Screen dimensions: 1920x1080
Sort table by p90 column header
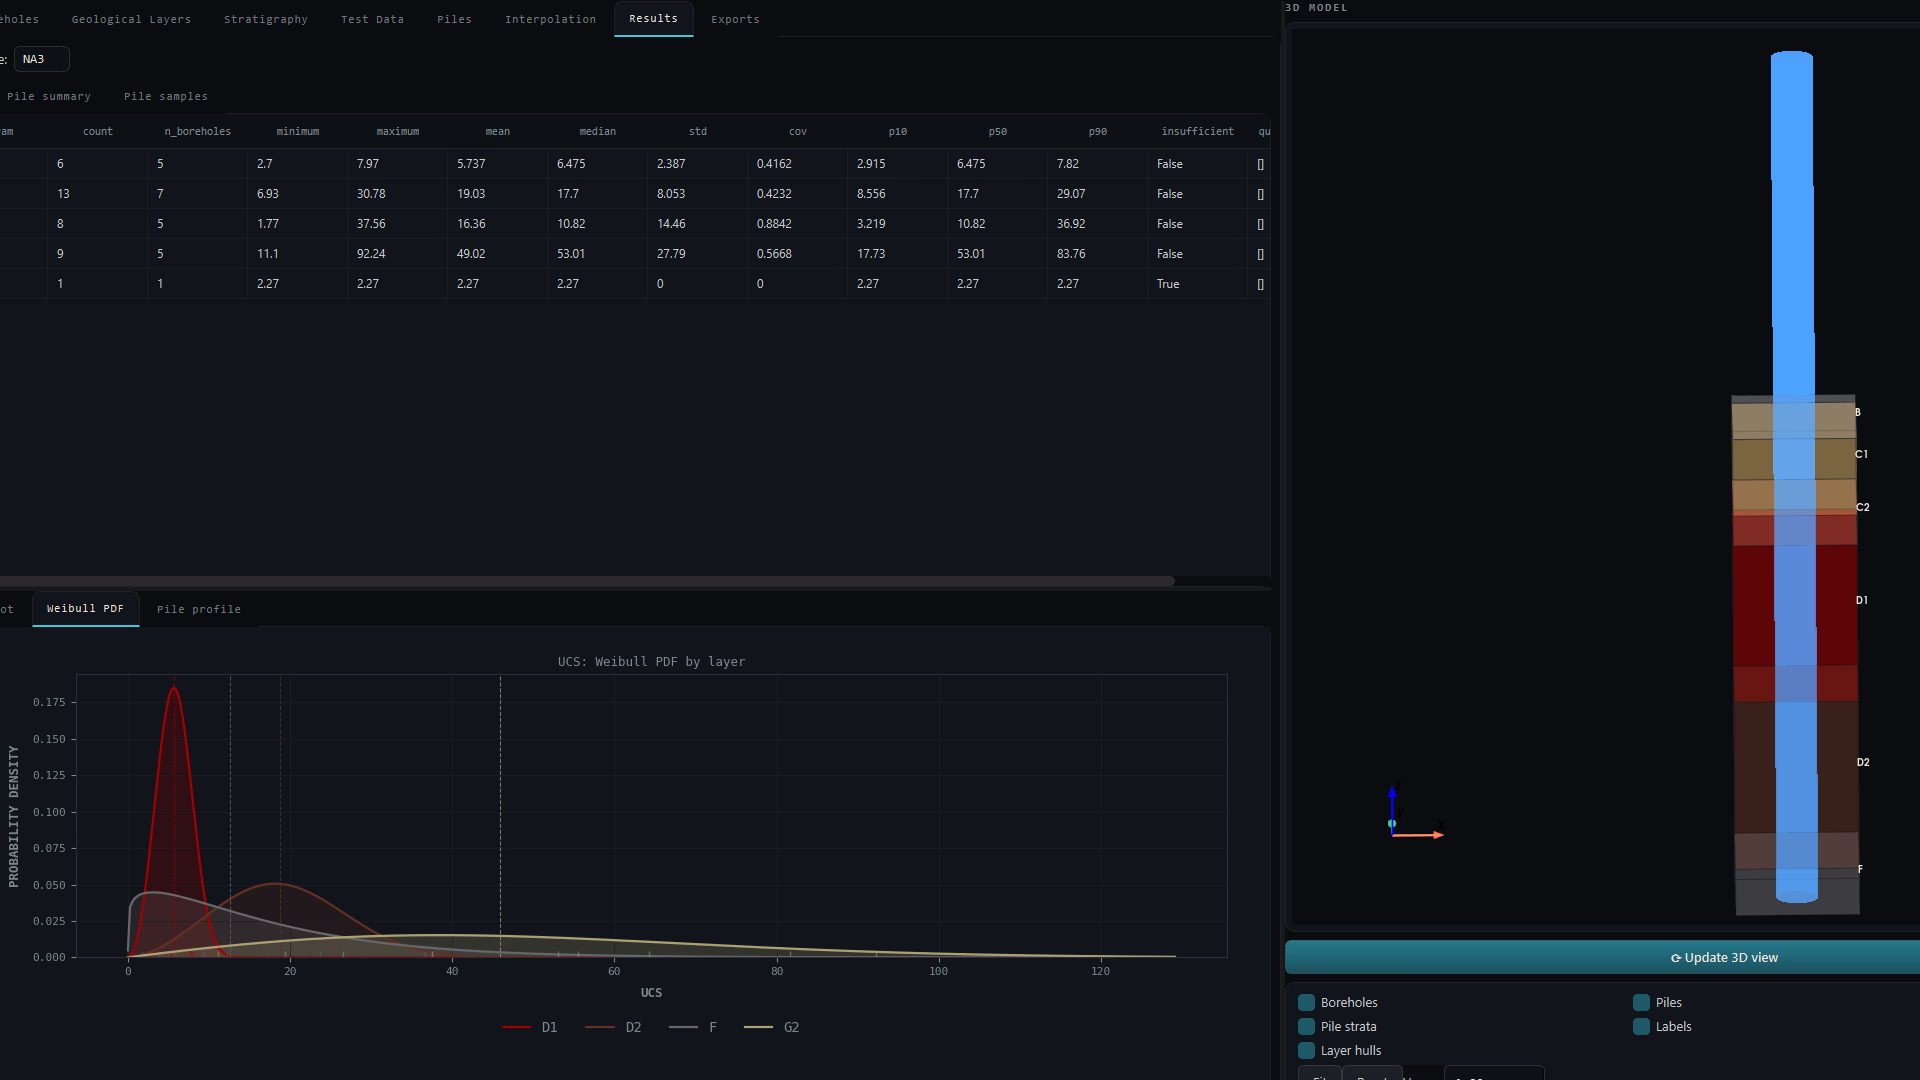1098,132
